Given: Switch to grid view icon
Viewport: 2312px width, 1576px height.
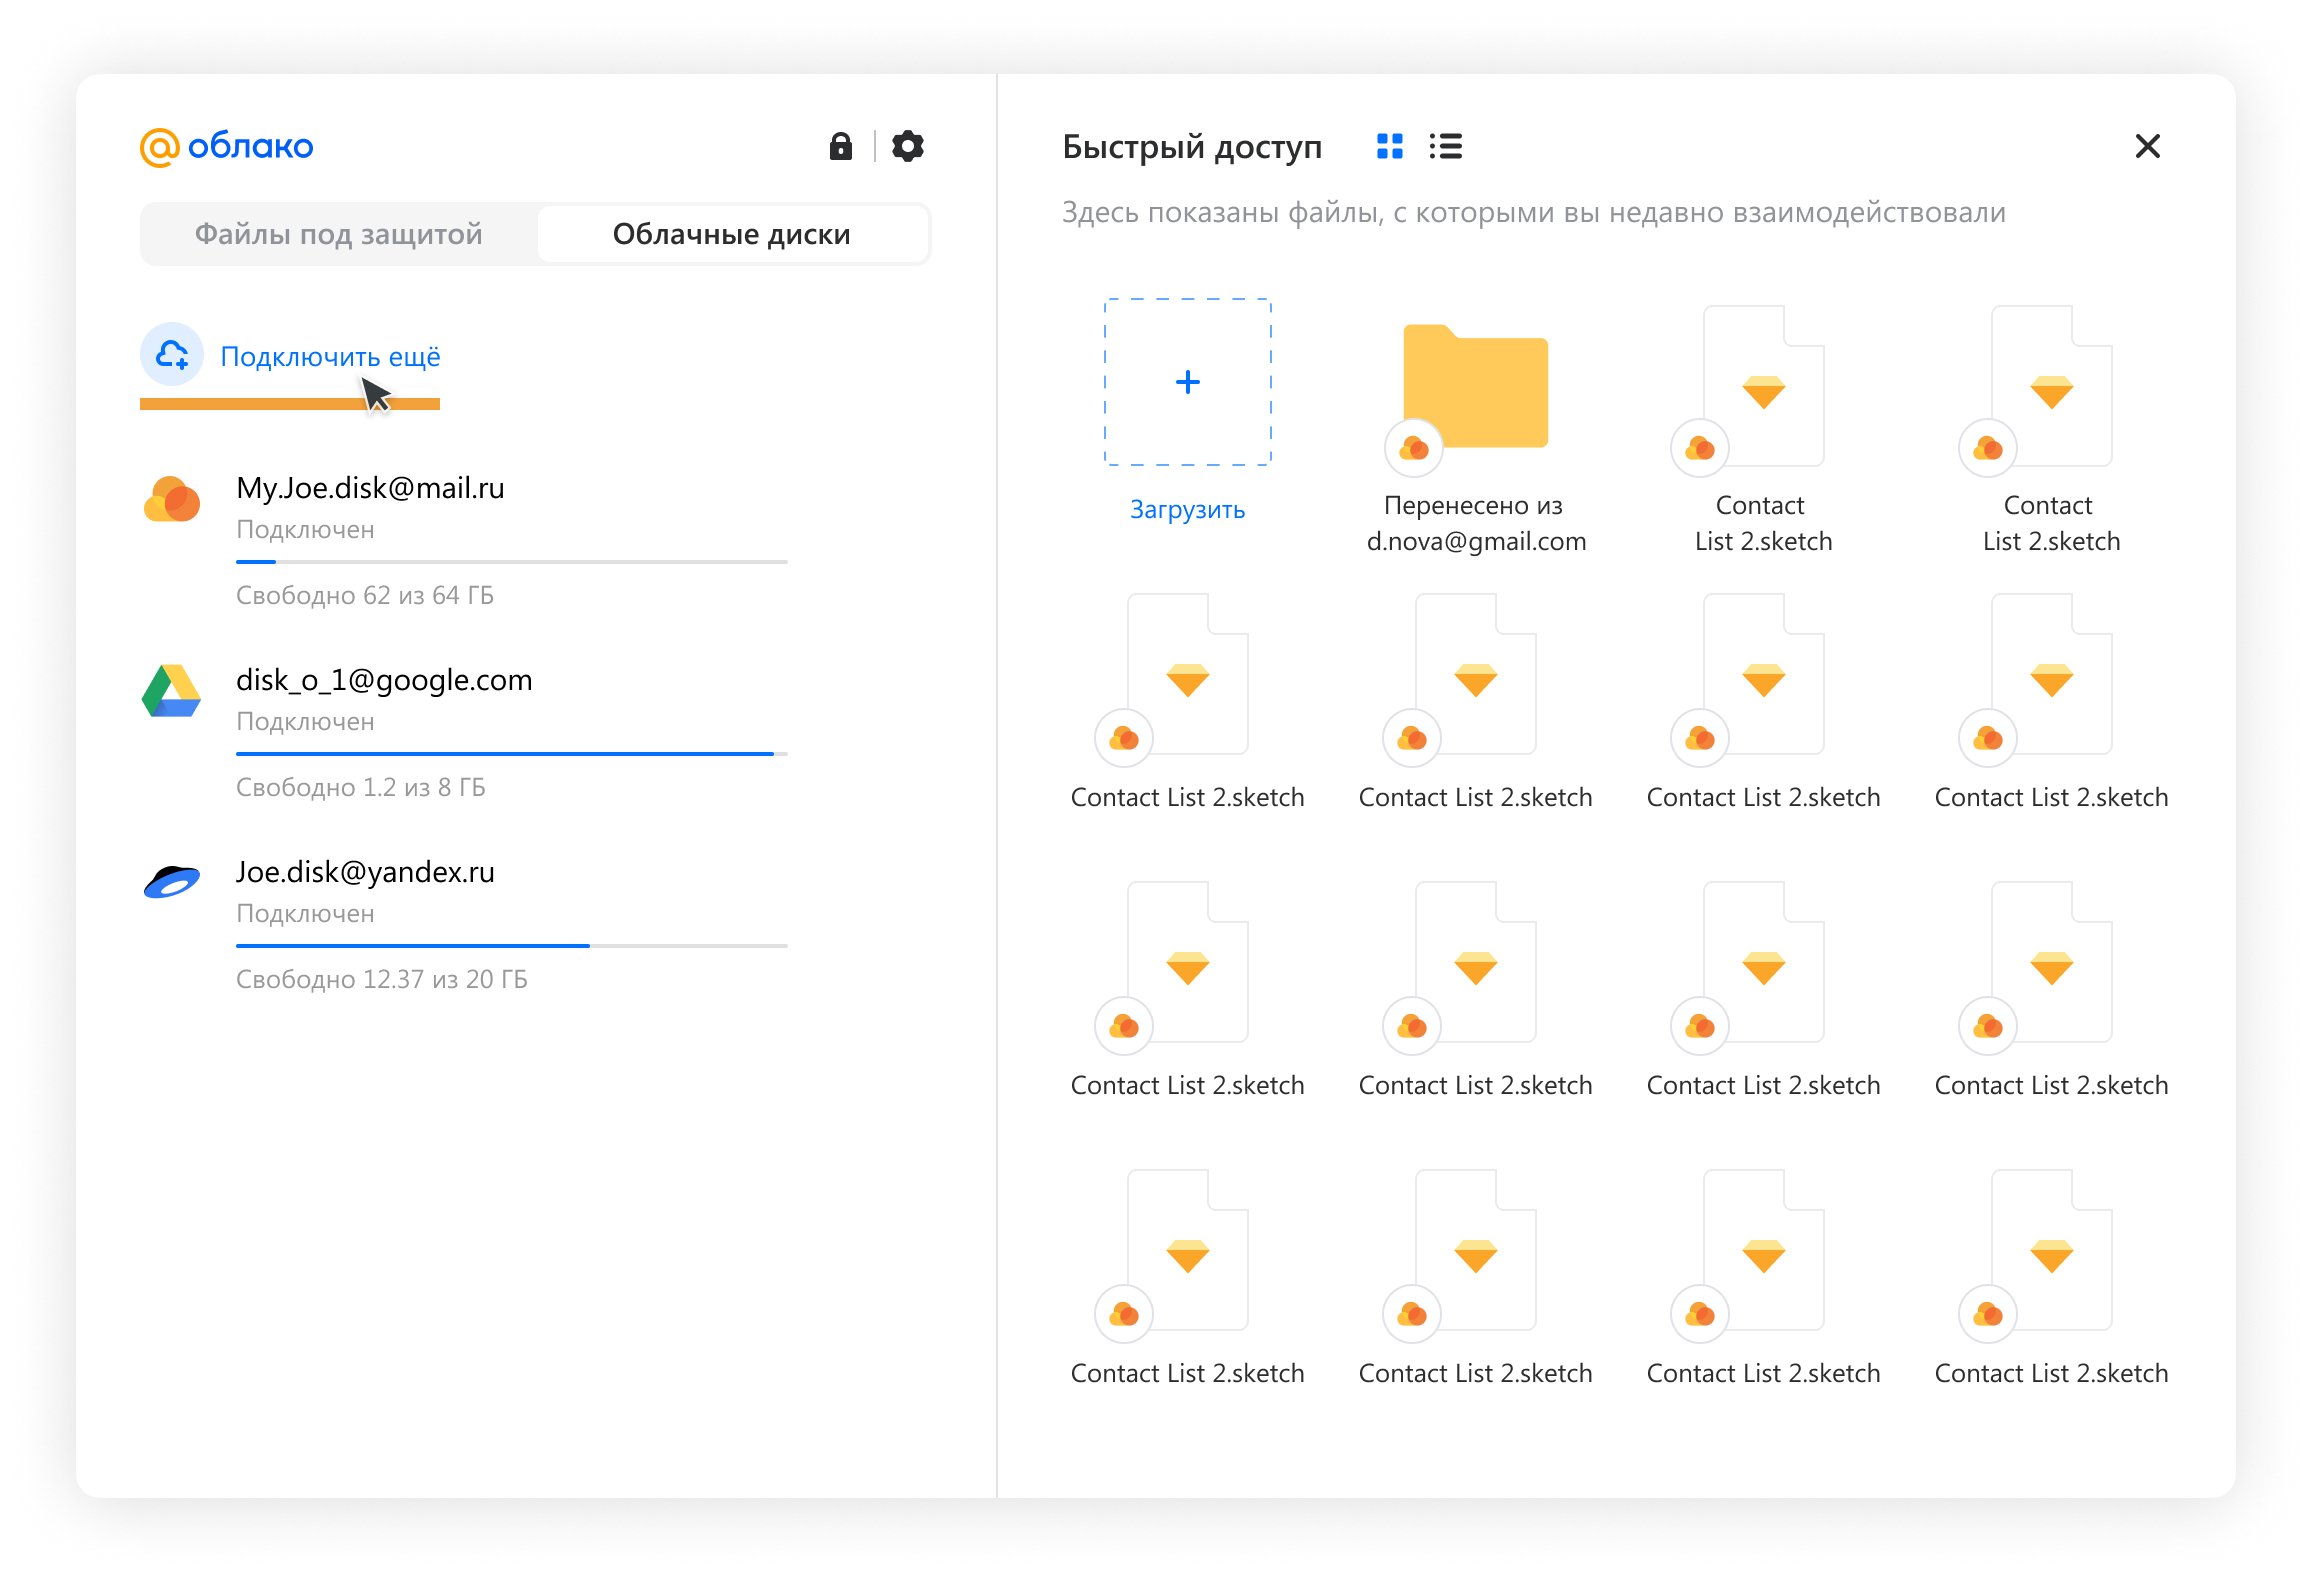Looking at the screenshot, I should 1389,147.
